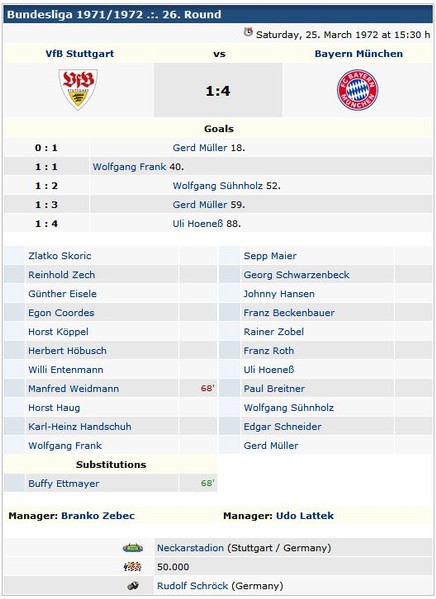Viewport: 436px width, 599px height.
Task: Open Uli Hoeneß goal entry at 88.
Action: click(198, 224)
